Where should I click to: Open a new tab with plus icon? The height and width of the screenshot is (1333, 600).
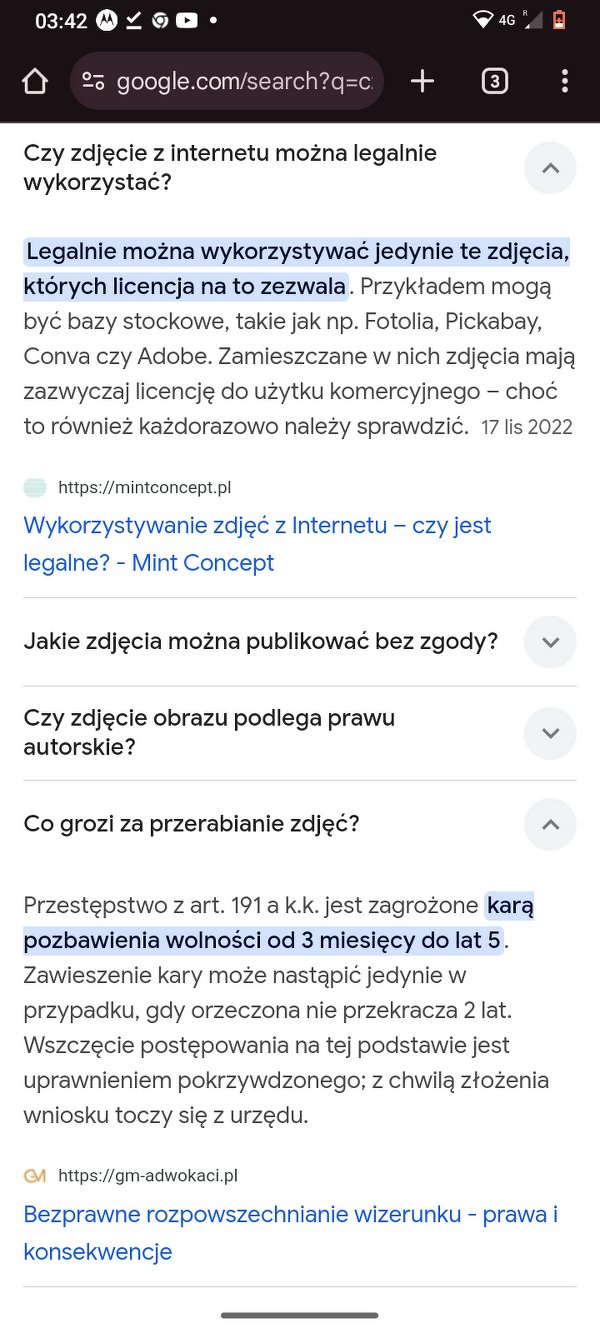coord(422,81)
